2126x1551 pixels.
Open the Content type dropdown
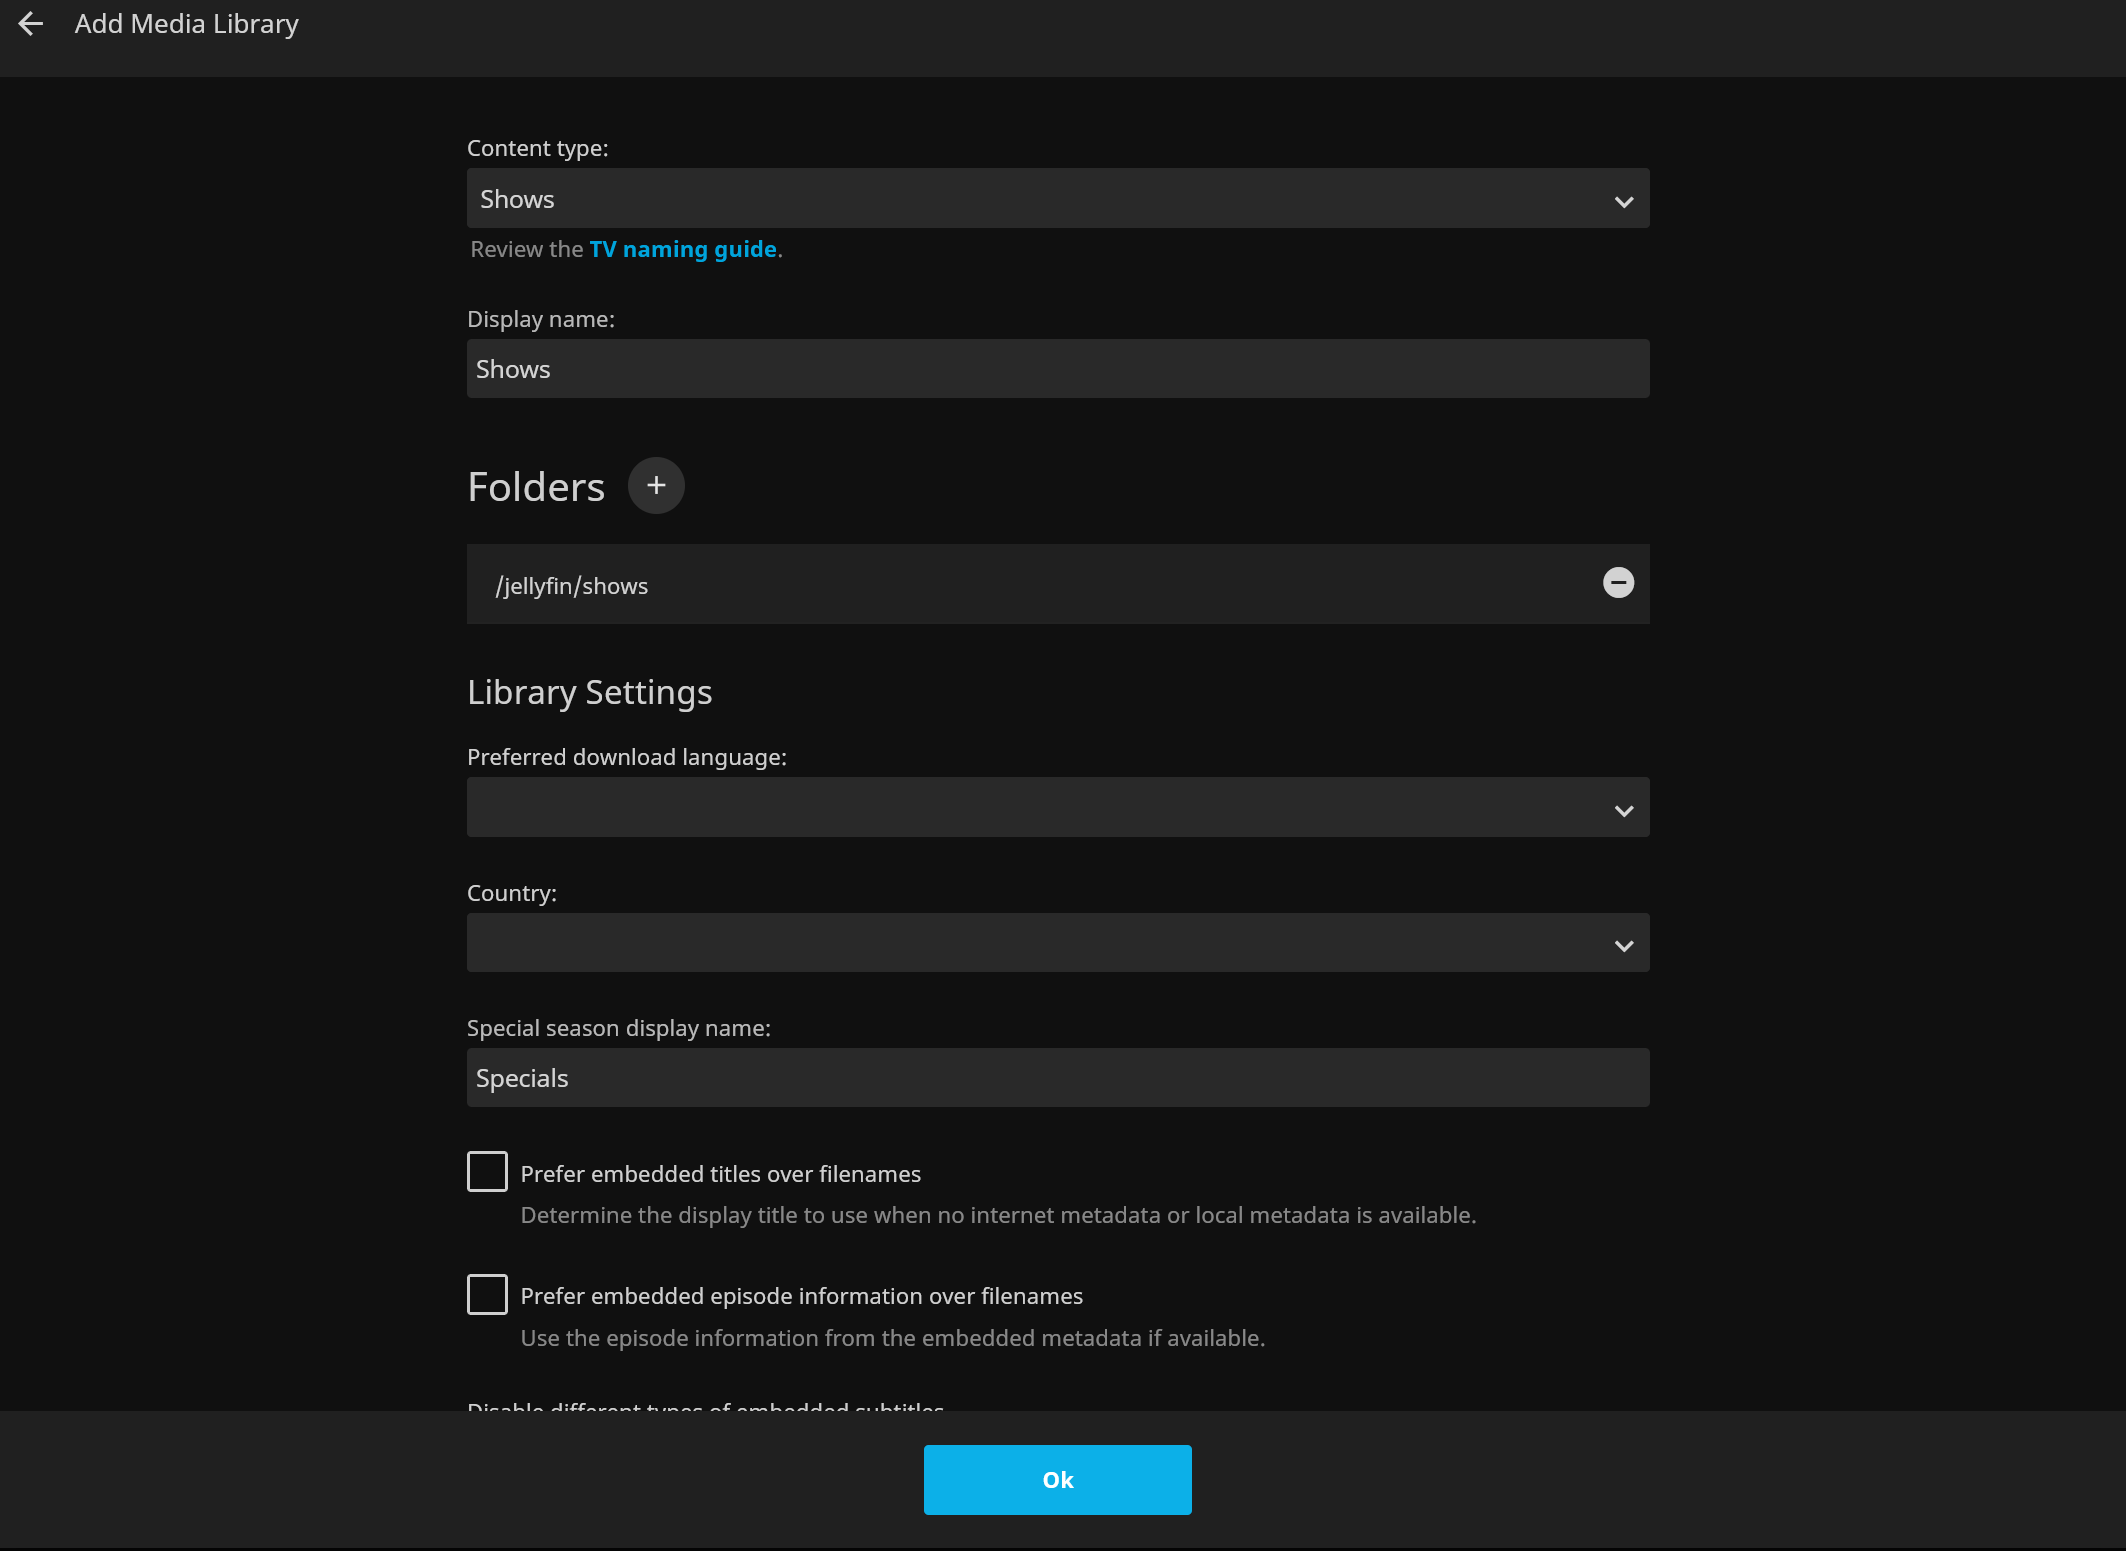[x=1057, y=199]
